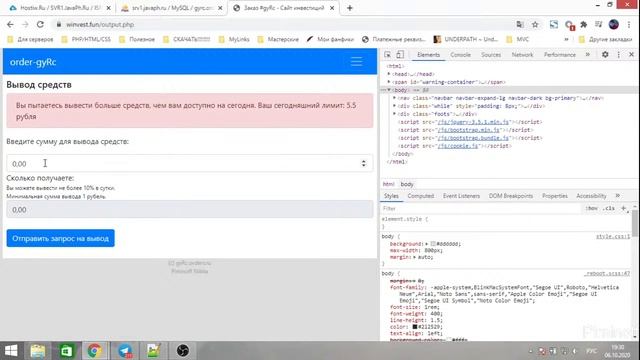Close the DevTools panel
Viewport: 640px width, 360px height.
click(631, 54)
